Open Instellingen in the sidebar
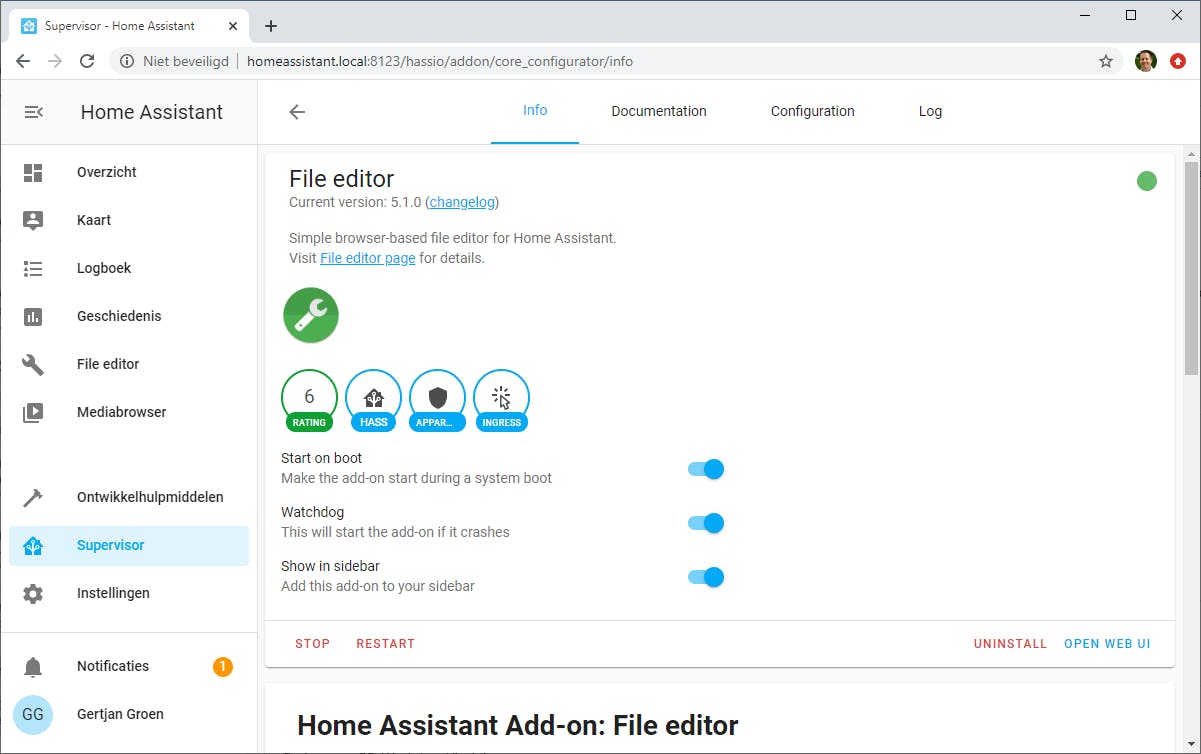The width and height of the screenshot is (1201, 754). 129,593
